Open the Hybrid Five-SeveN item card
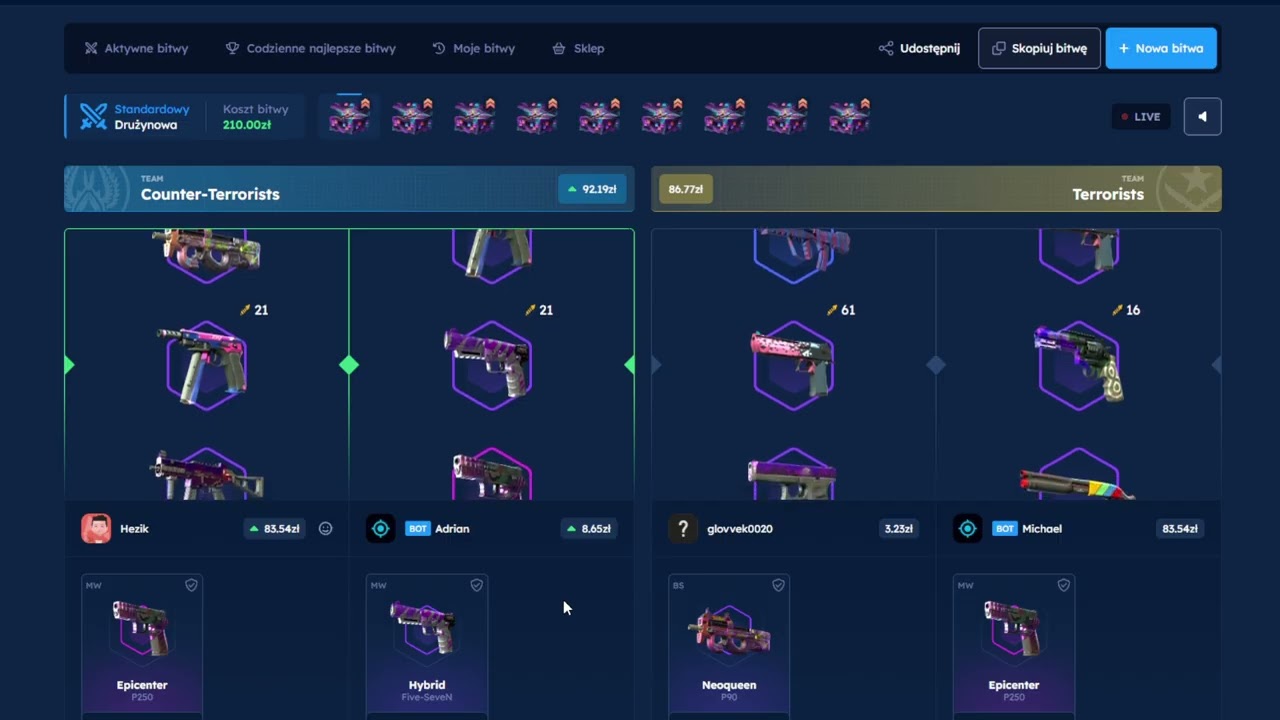1280x720 pixels. [x=427, y=645]
